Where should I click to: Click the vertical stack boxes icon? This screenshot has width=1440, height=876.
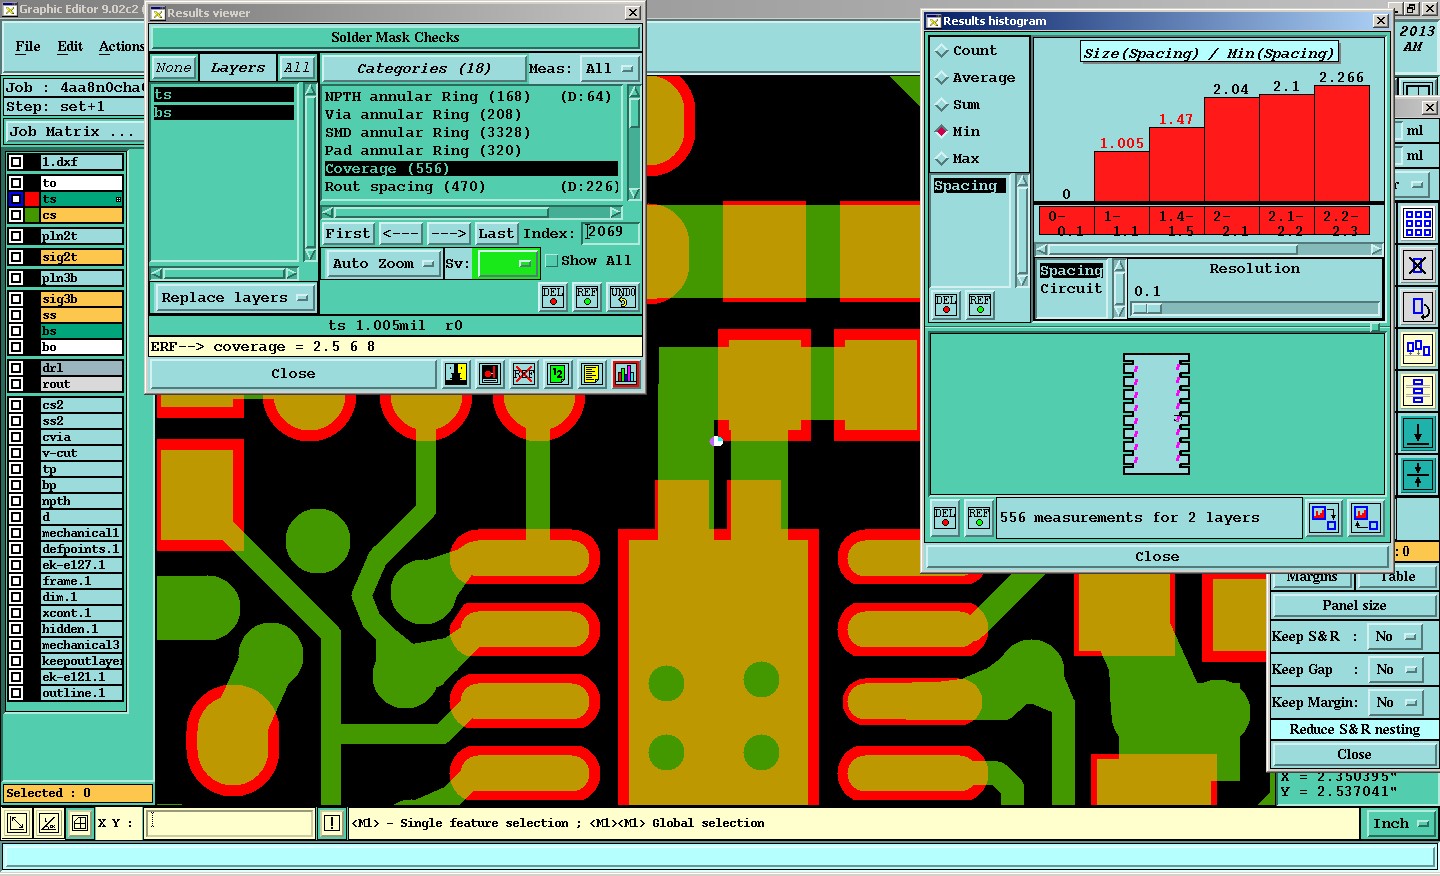[x=1418, y=391]
